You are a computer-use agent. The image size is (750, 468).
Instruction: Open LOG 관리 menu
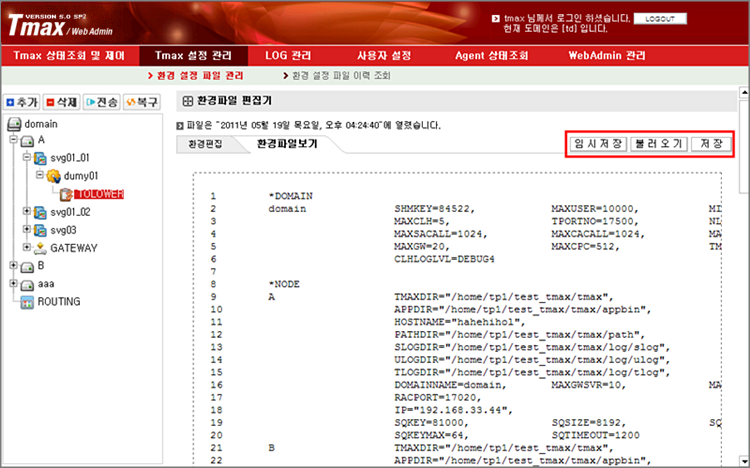click(x=288, y=56)
